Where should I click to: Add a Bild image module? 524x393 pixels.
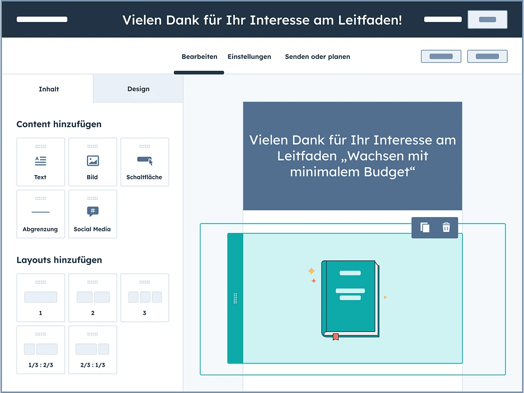click(x=93, y=162)
